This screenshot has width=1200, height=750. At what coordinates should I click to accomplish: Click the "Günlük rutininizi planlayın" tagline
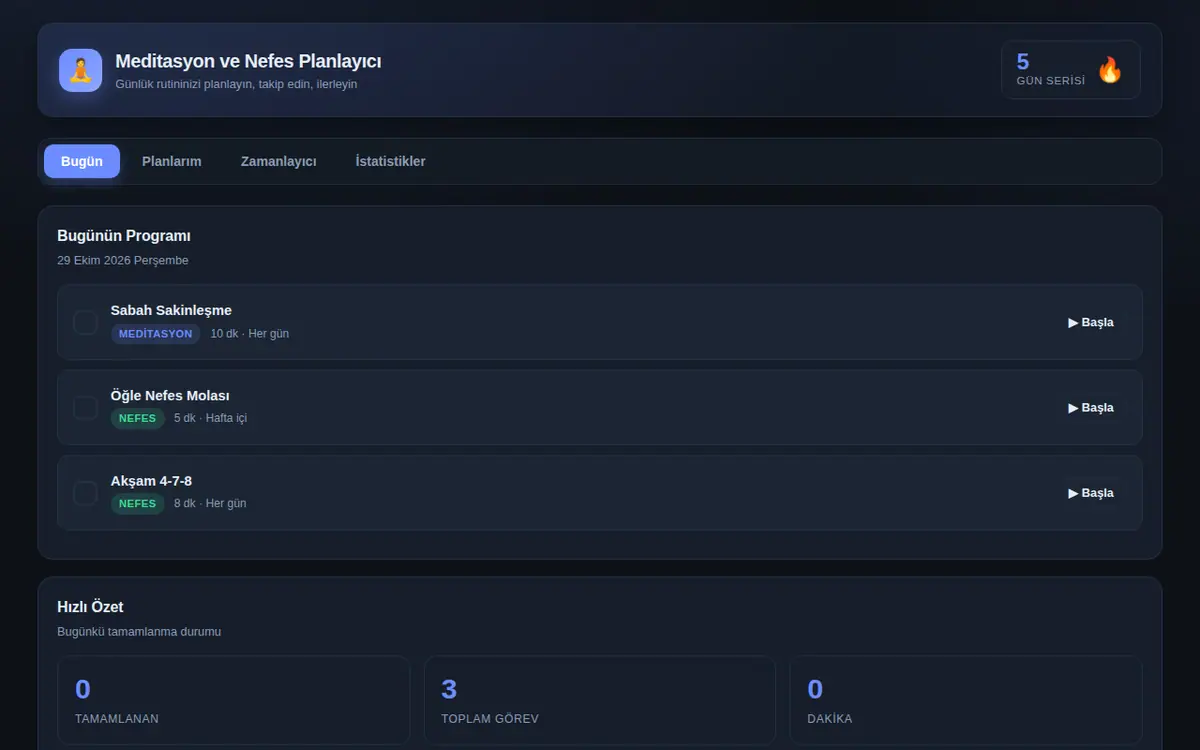click(x=236, y=84)
